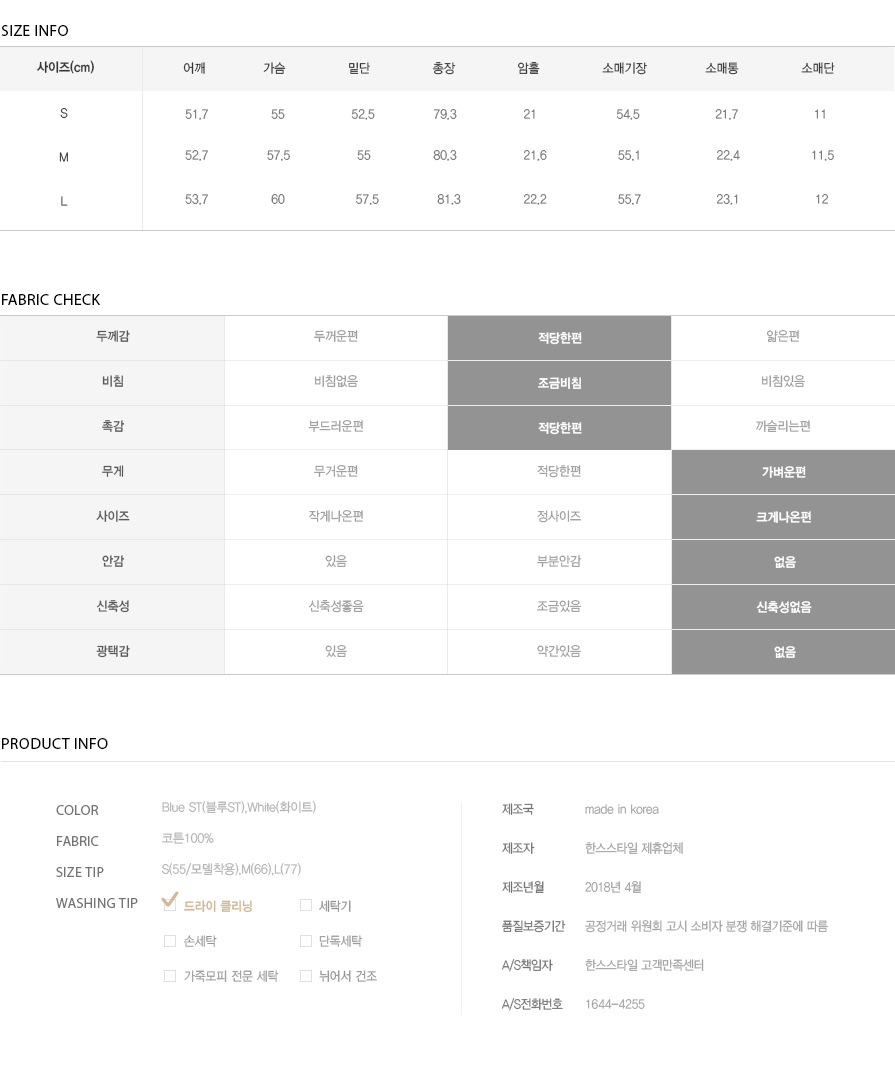Viewport: 895px width, 1090px height.
Task: Click the 신축성좋음 cell
Action: coord(336,606)
